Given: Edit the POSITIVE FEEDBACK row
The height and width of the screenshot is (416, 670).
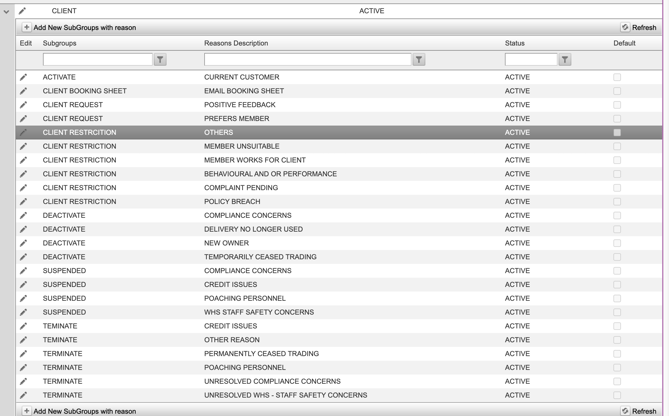Looking at the screenshot, I should click(x=24, y=105).
